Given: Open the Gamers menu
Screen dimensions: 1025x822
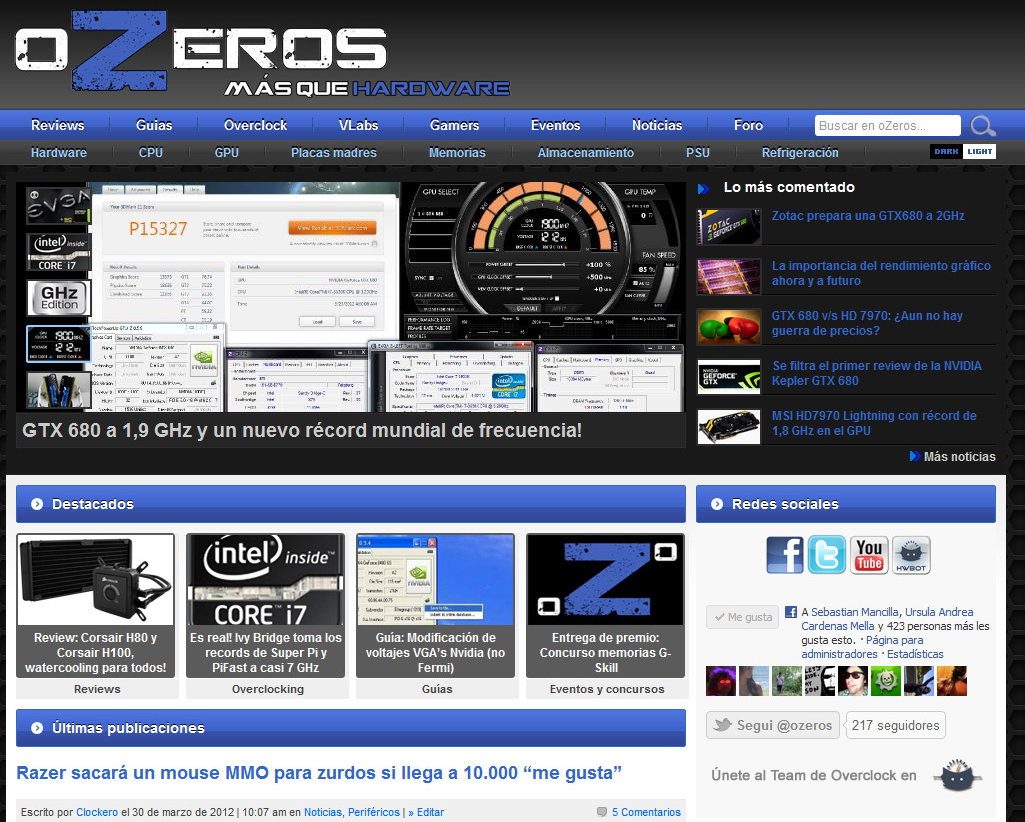Looking at the screenshot, I should coord(454,125).
